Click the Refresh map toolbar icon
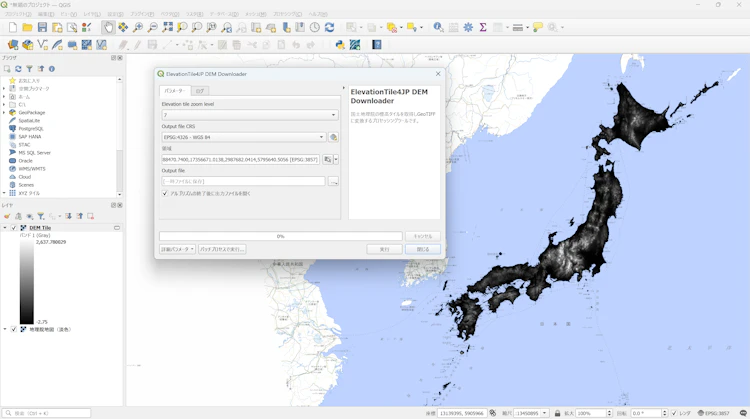The width and height of the screenshot is (750, 419). pos(329,28)
